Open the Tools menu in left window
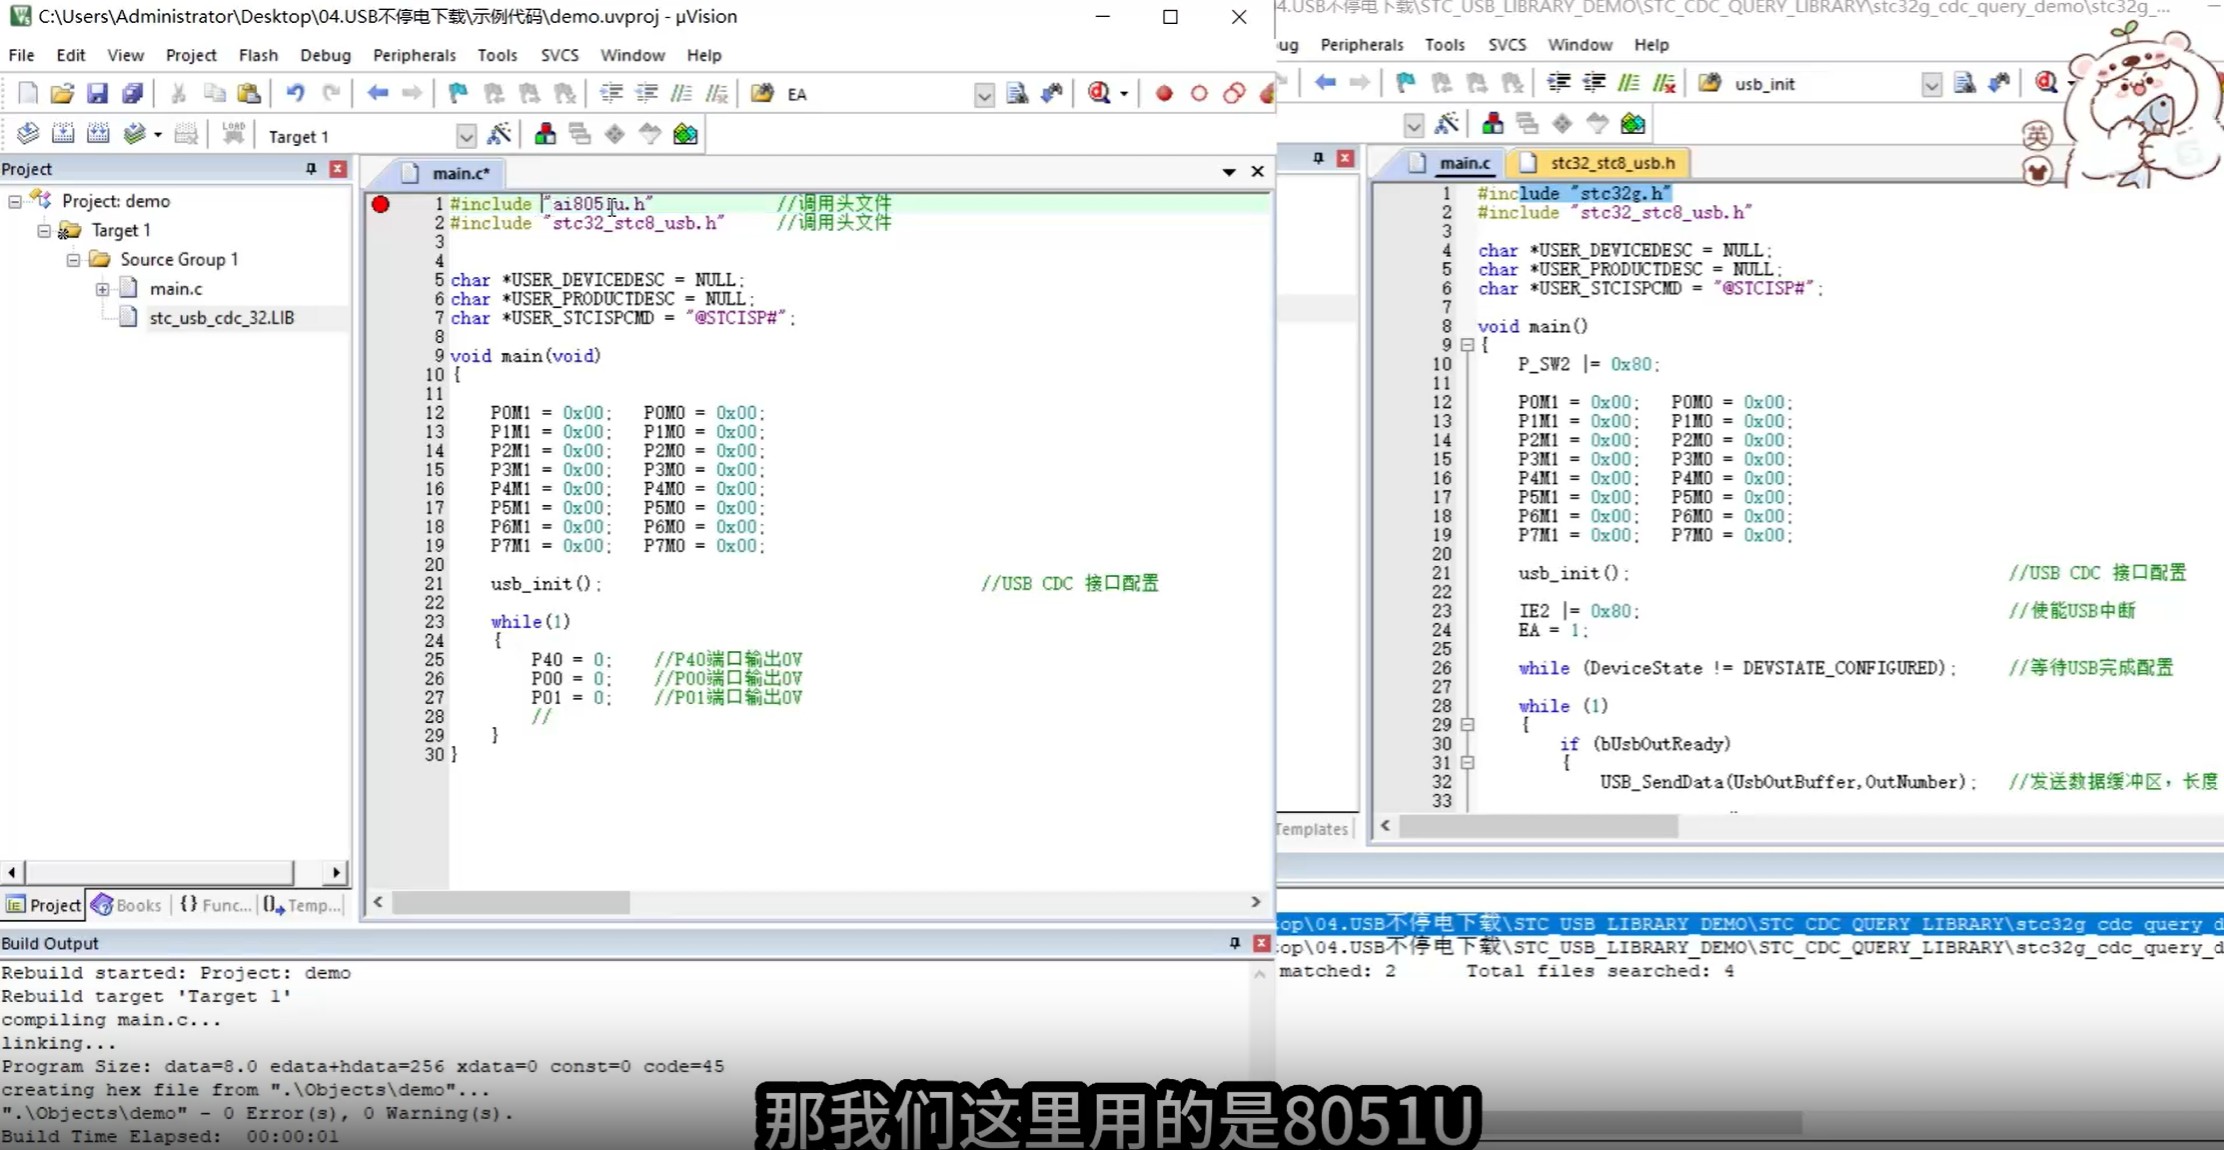Image resolution: width=2224 pixels, height=1150 pixels. [x=497, y=55]
